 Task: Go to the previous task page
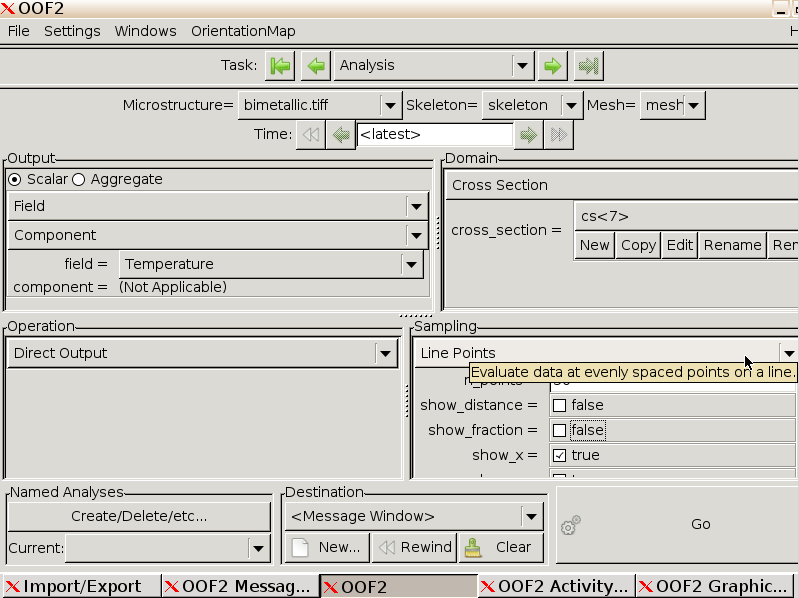pyautogui.click(x=316, y=66)
